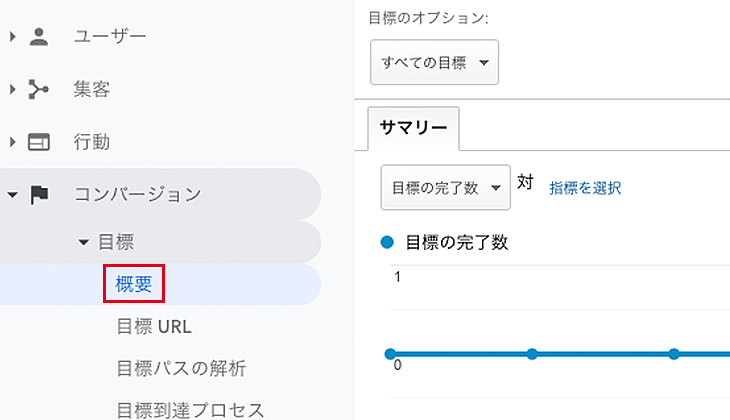Select 概要 in the sidebar
This screenshot has width=730, height=420.
134,284
